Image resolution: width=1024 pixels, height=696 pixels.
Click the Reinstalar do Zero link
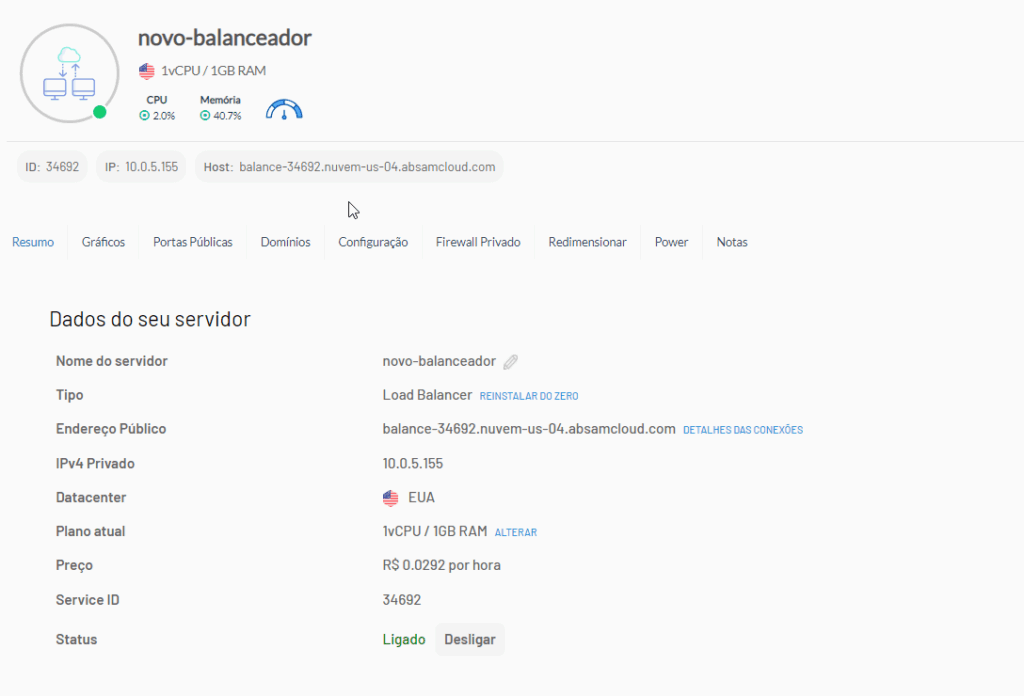529,396
